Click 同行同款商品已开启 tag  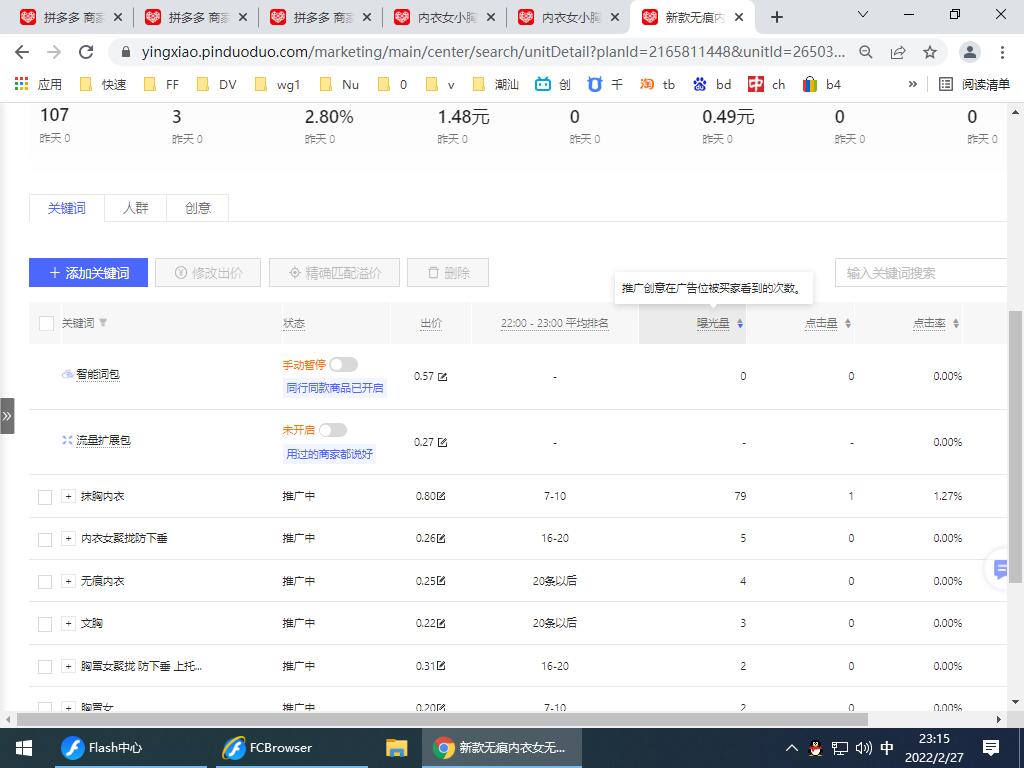tap(334, 388)
